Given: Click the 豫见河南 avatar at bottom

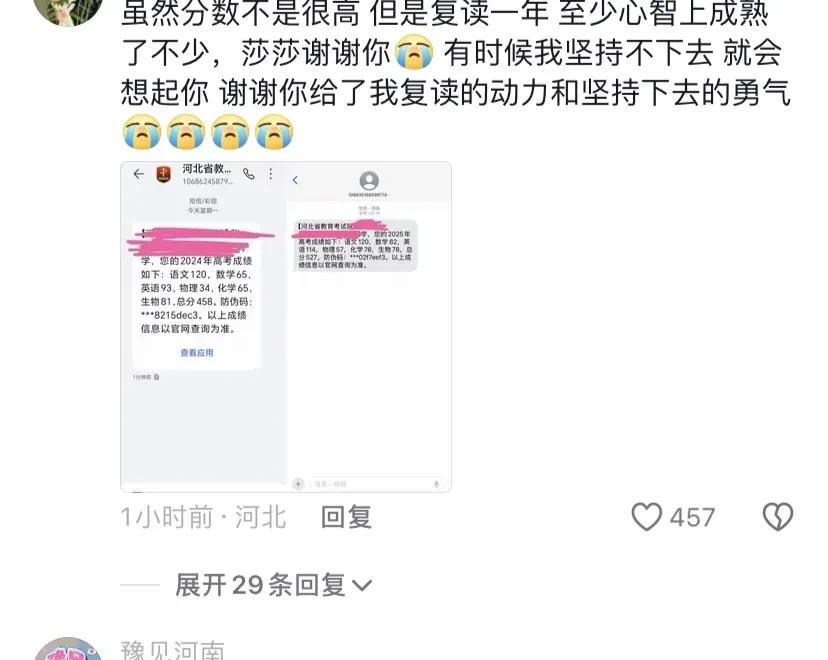Looking at the screenshot, I should pos(69,649).
